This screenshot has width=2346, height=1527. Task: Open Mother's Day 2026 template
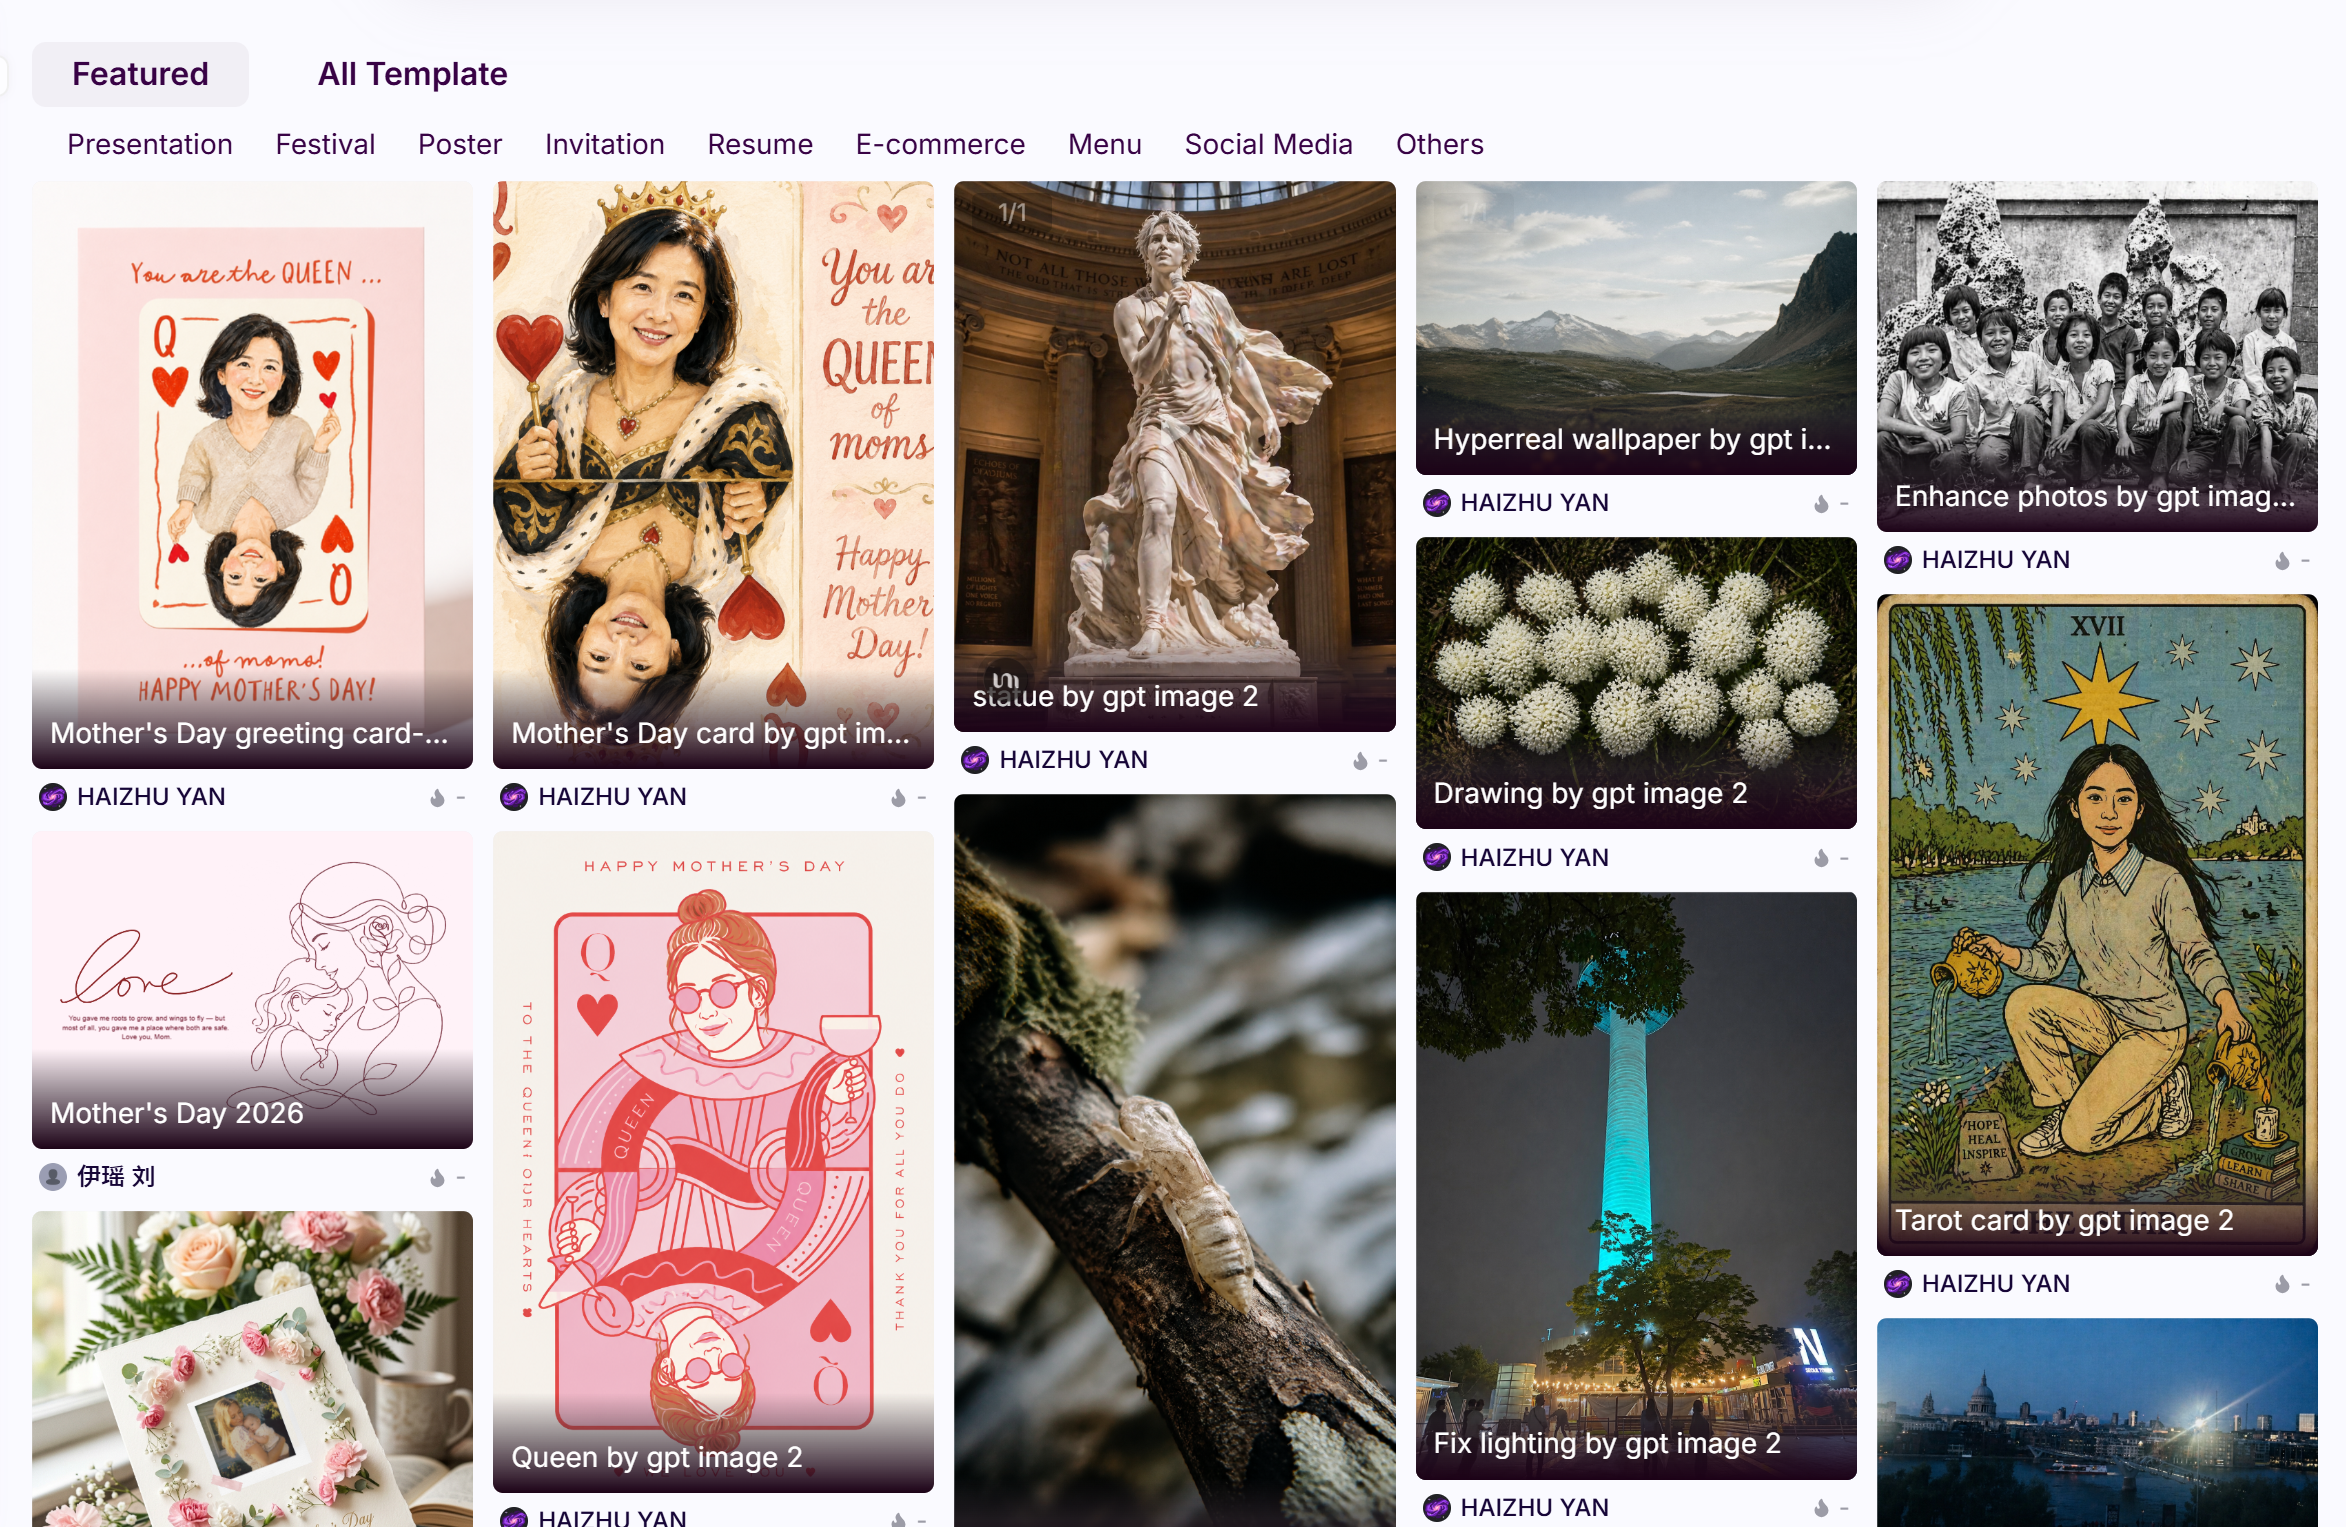[252, 990]
